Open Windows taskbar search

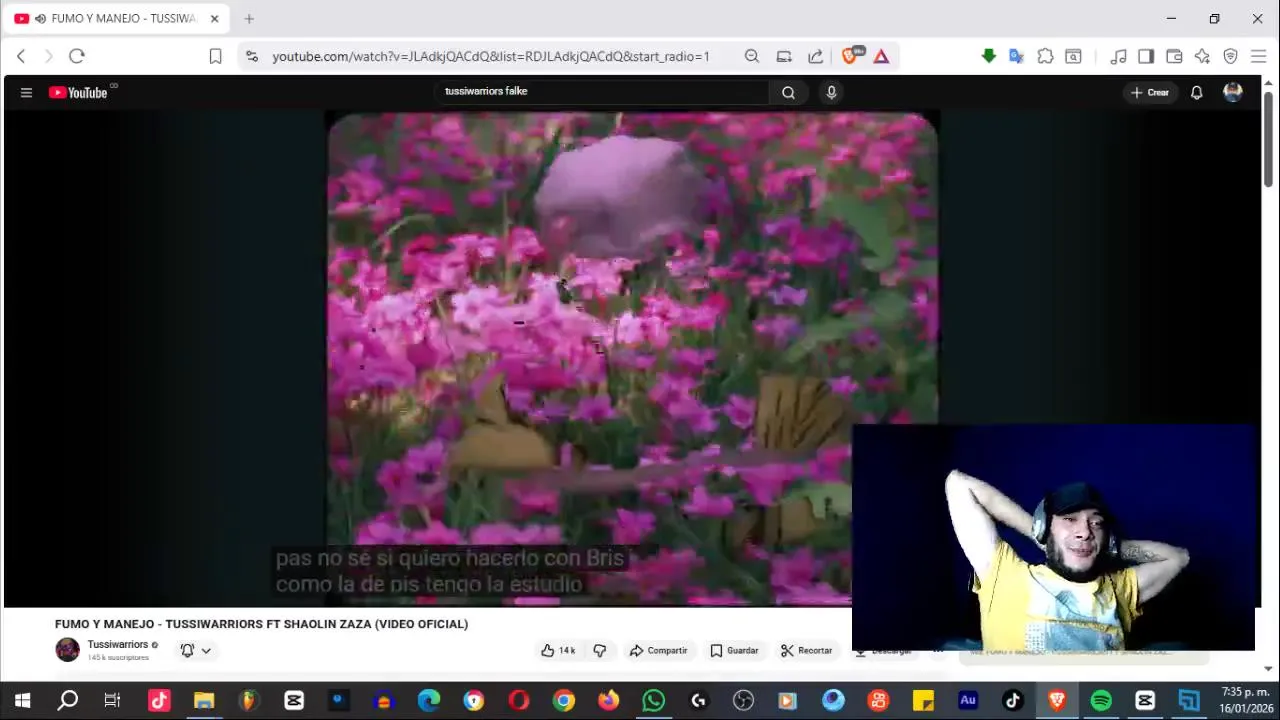pyautogui.click(x=67, y=701)
